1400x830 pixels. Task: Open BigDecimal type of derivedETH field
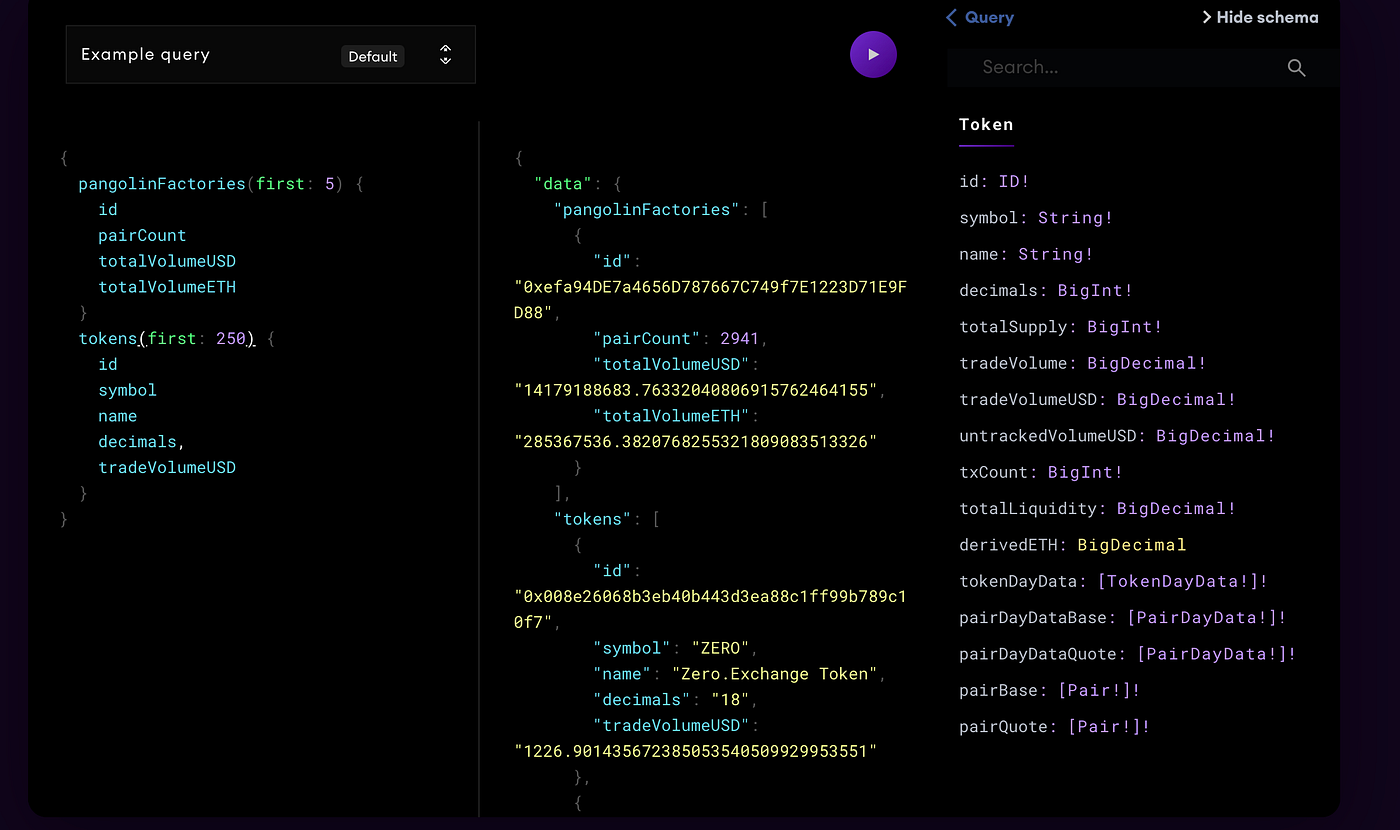click(1131, 545)
